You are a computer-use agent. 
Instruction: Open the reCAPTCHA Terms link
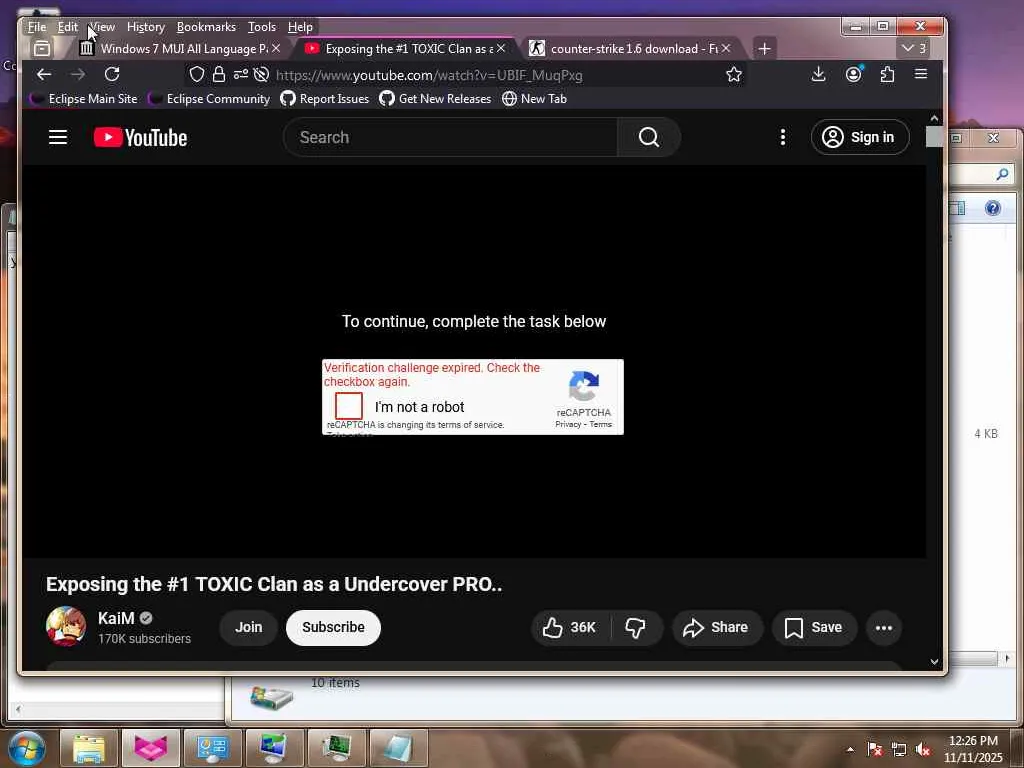(601, 424)
